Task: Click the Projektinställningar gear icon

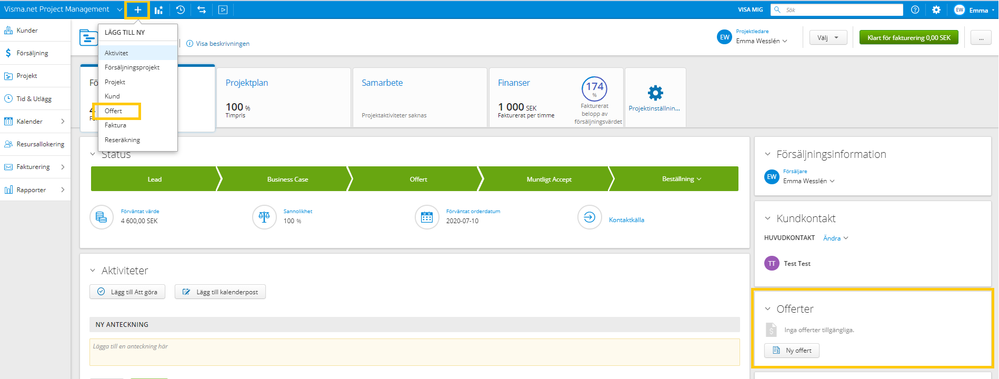Action: pyautogui.click(x=655, y=93)
